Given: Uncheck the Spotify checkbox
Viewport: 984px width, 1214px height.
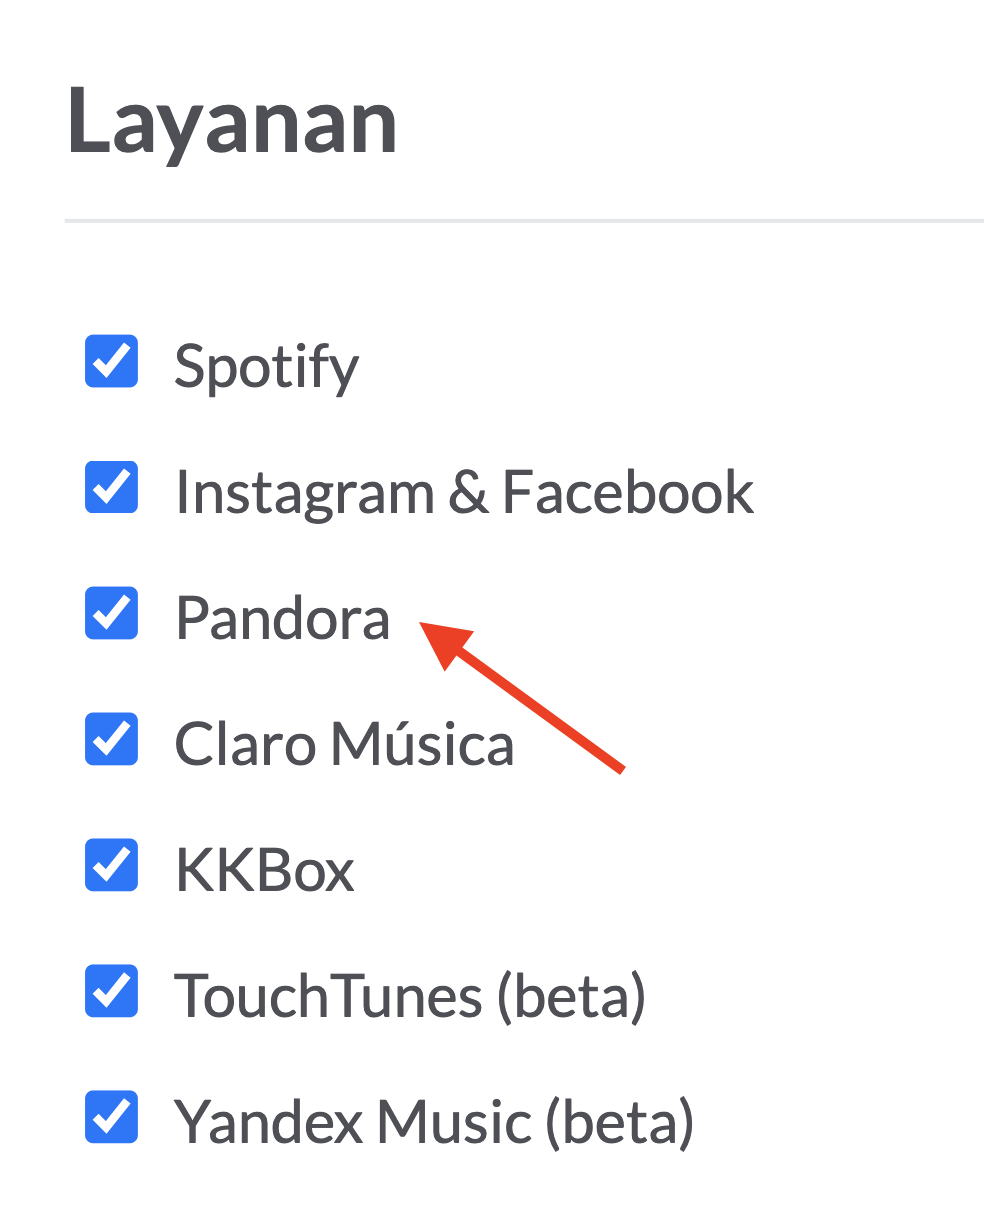Looking at the screenshot, I should point(111,361).
